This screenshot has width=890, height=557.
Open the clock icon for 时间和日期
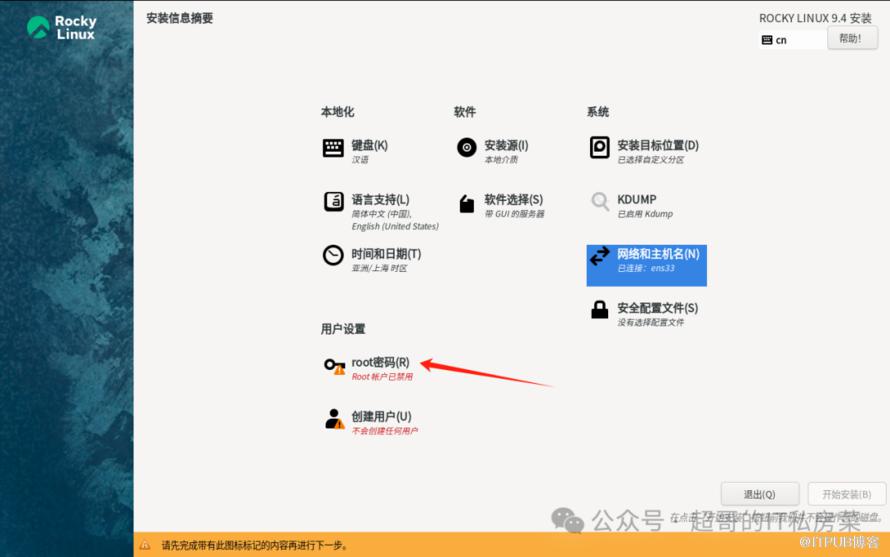pyautogui.click(x=333, y=256)
